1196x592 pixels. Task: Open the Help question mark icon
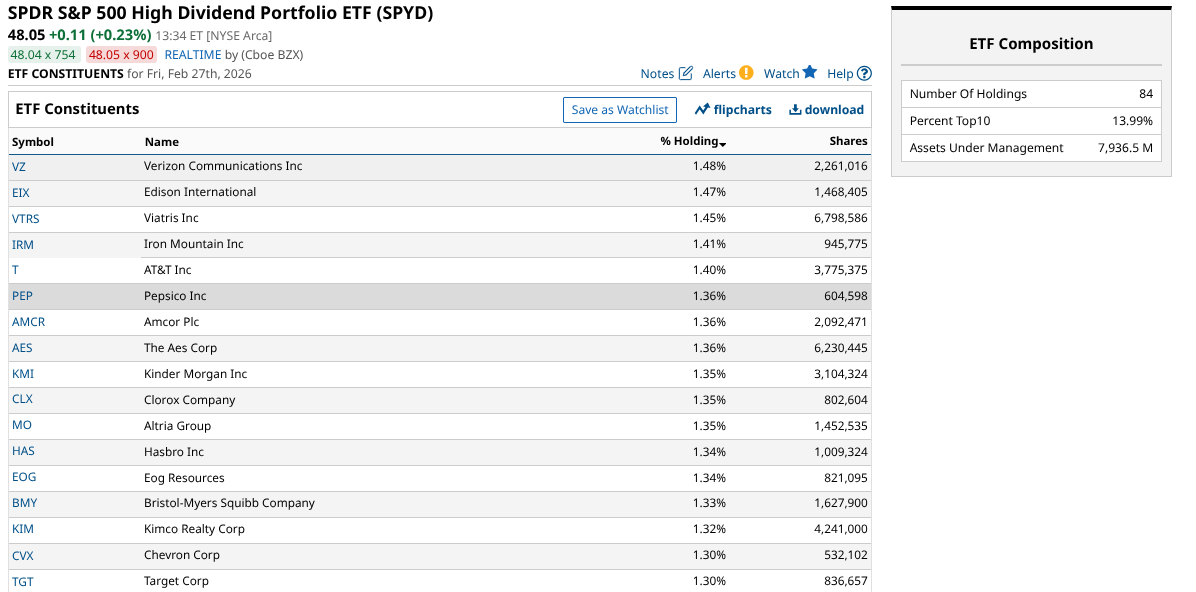click(x=865, y=73)
